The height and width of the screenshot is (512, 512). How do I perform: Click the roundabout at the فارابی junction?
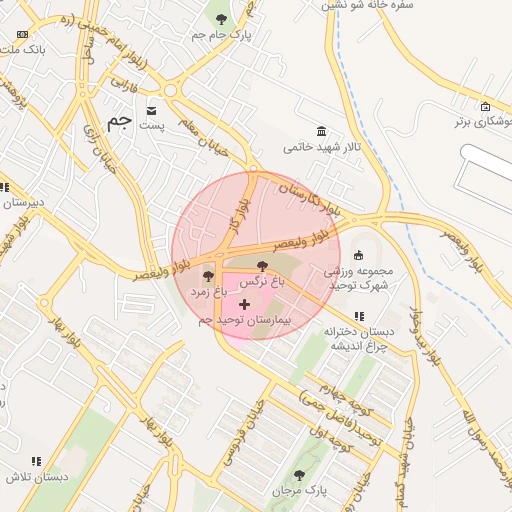click(170, 90)
